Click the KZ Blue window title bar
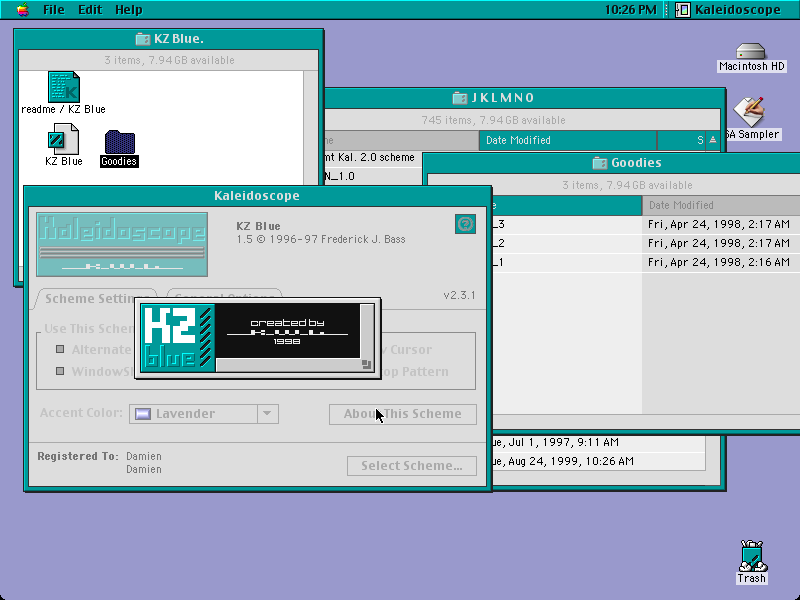The width and height of the screenshot is (800, 600). tap(169, 39)
